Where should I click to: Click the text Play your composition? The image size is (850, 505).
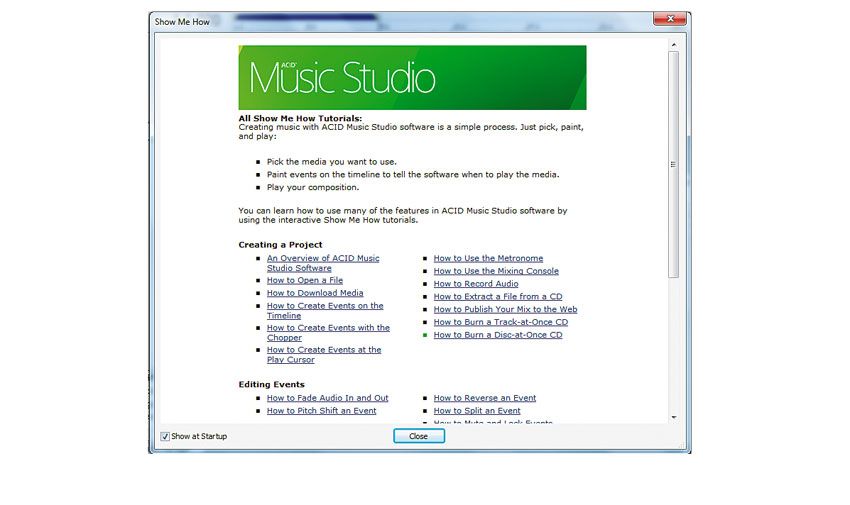pos(313,187)
